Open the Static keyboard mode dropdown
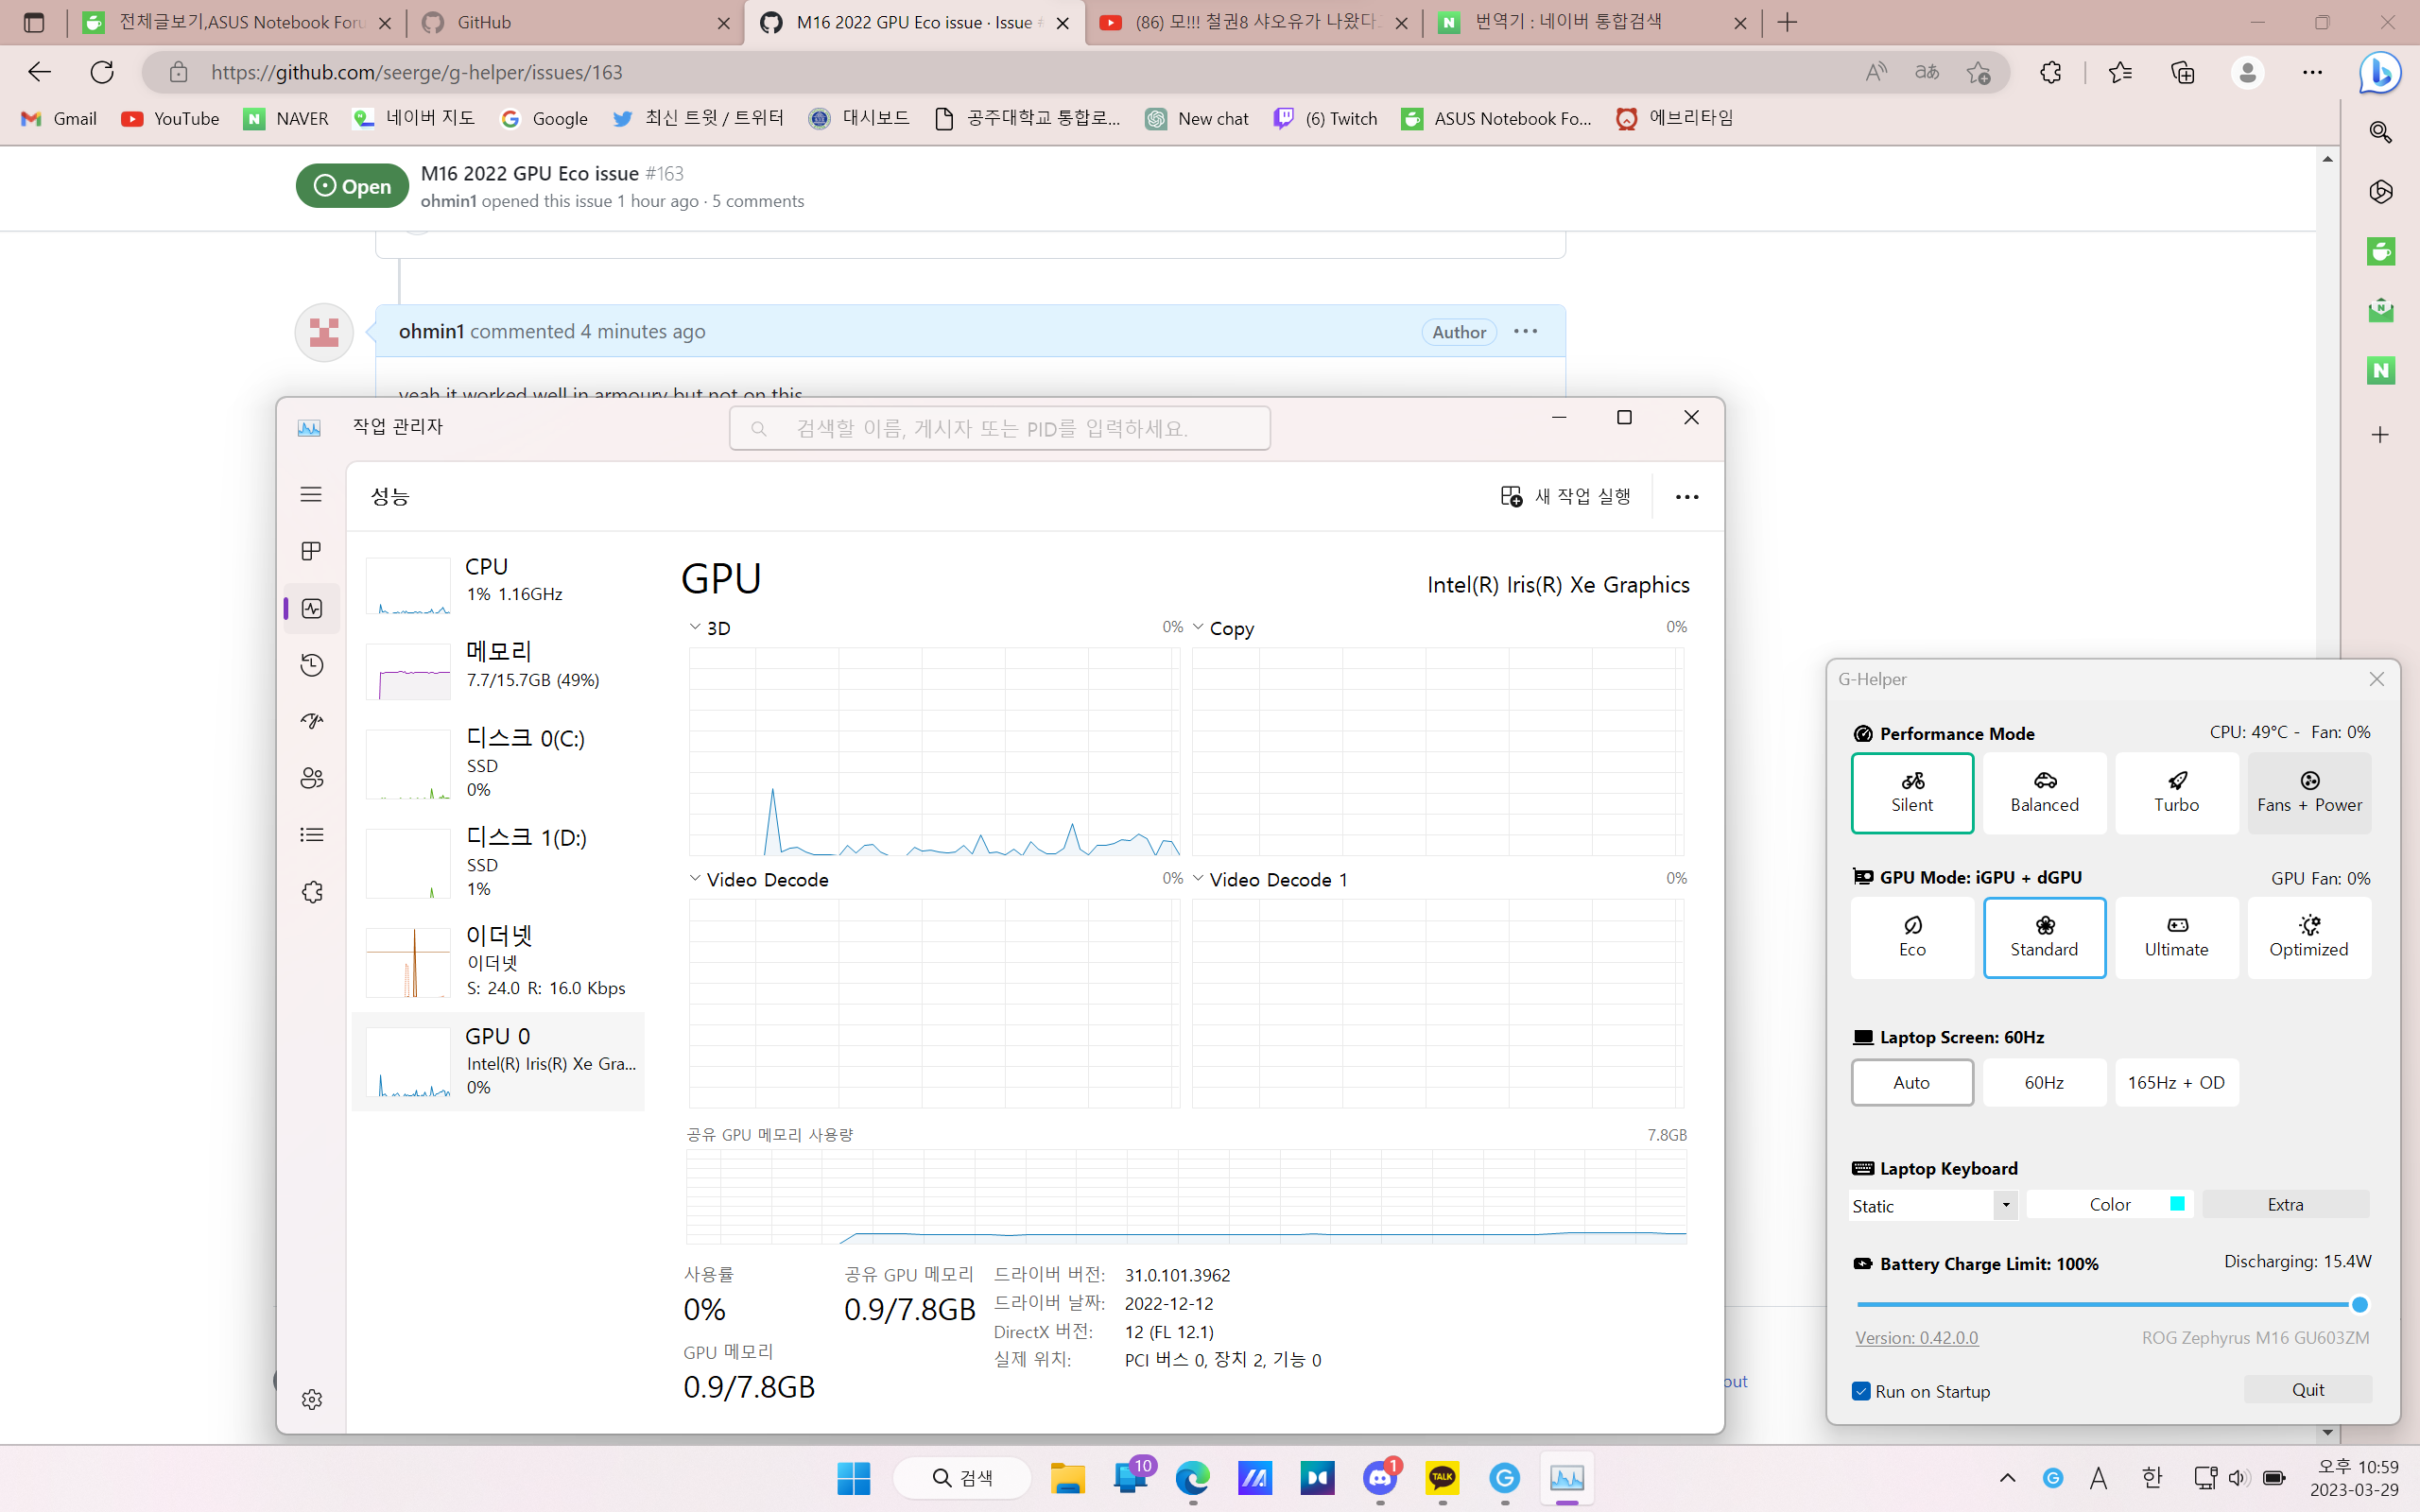The height and width of the screenshot is (1512, 2420). (2005, 1205)
